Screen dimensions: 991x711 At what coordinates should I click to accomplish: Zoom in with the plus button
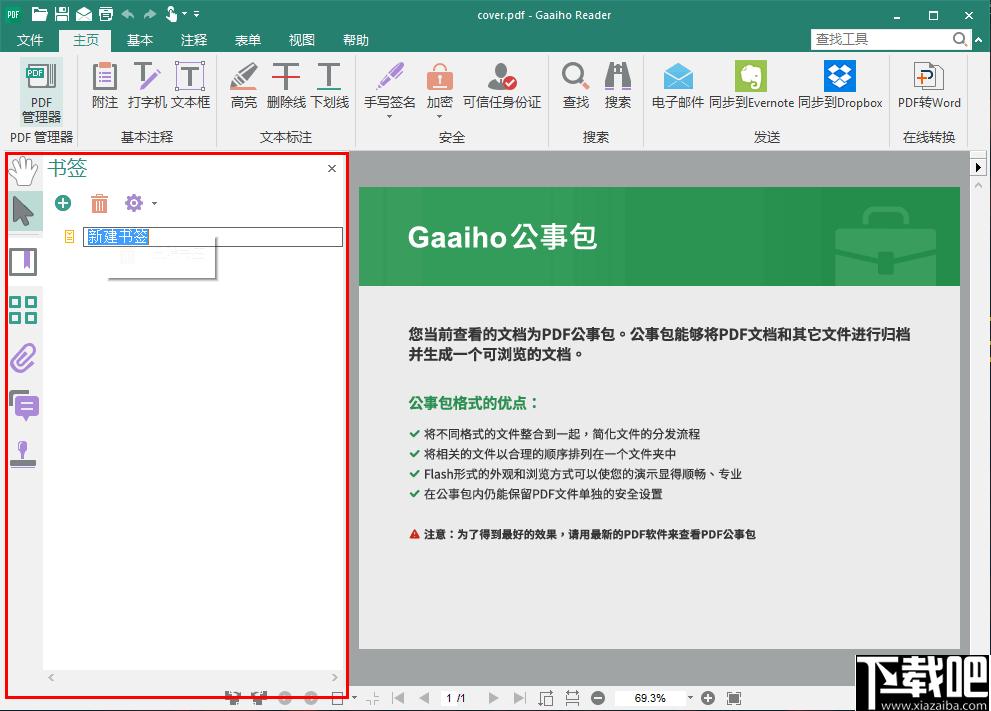coord(708,698)
